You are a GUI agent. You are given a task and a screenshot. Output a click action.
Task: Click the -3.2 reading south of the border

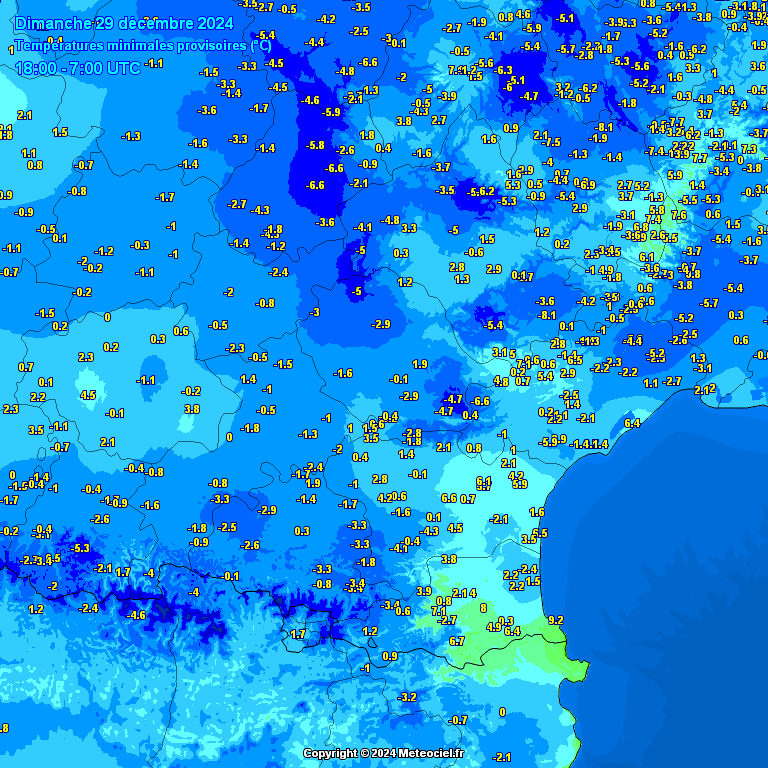pos(407,696)
